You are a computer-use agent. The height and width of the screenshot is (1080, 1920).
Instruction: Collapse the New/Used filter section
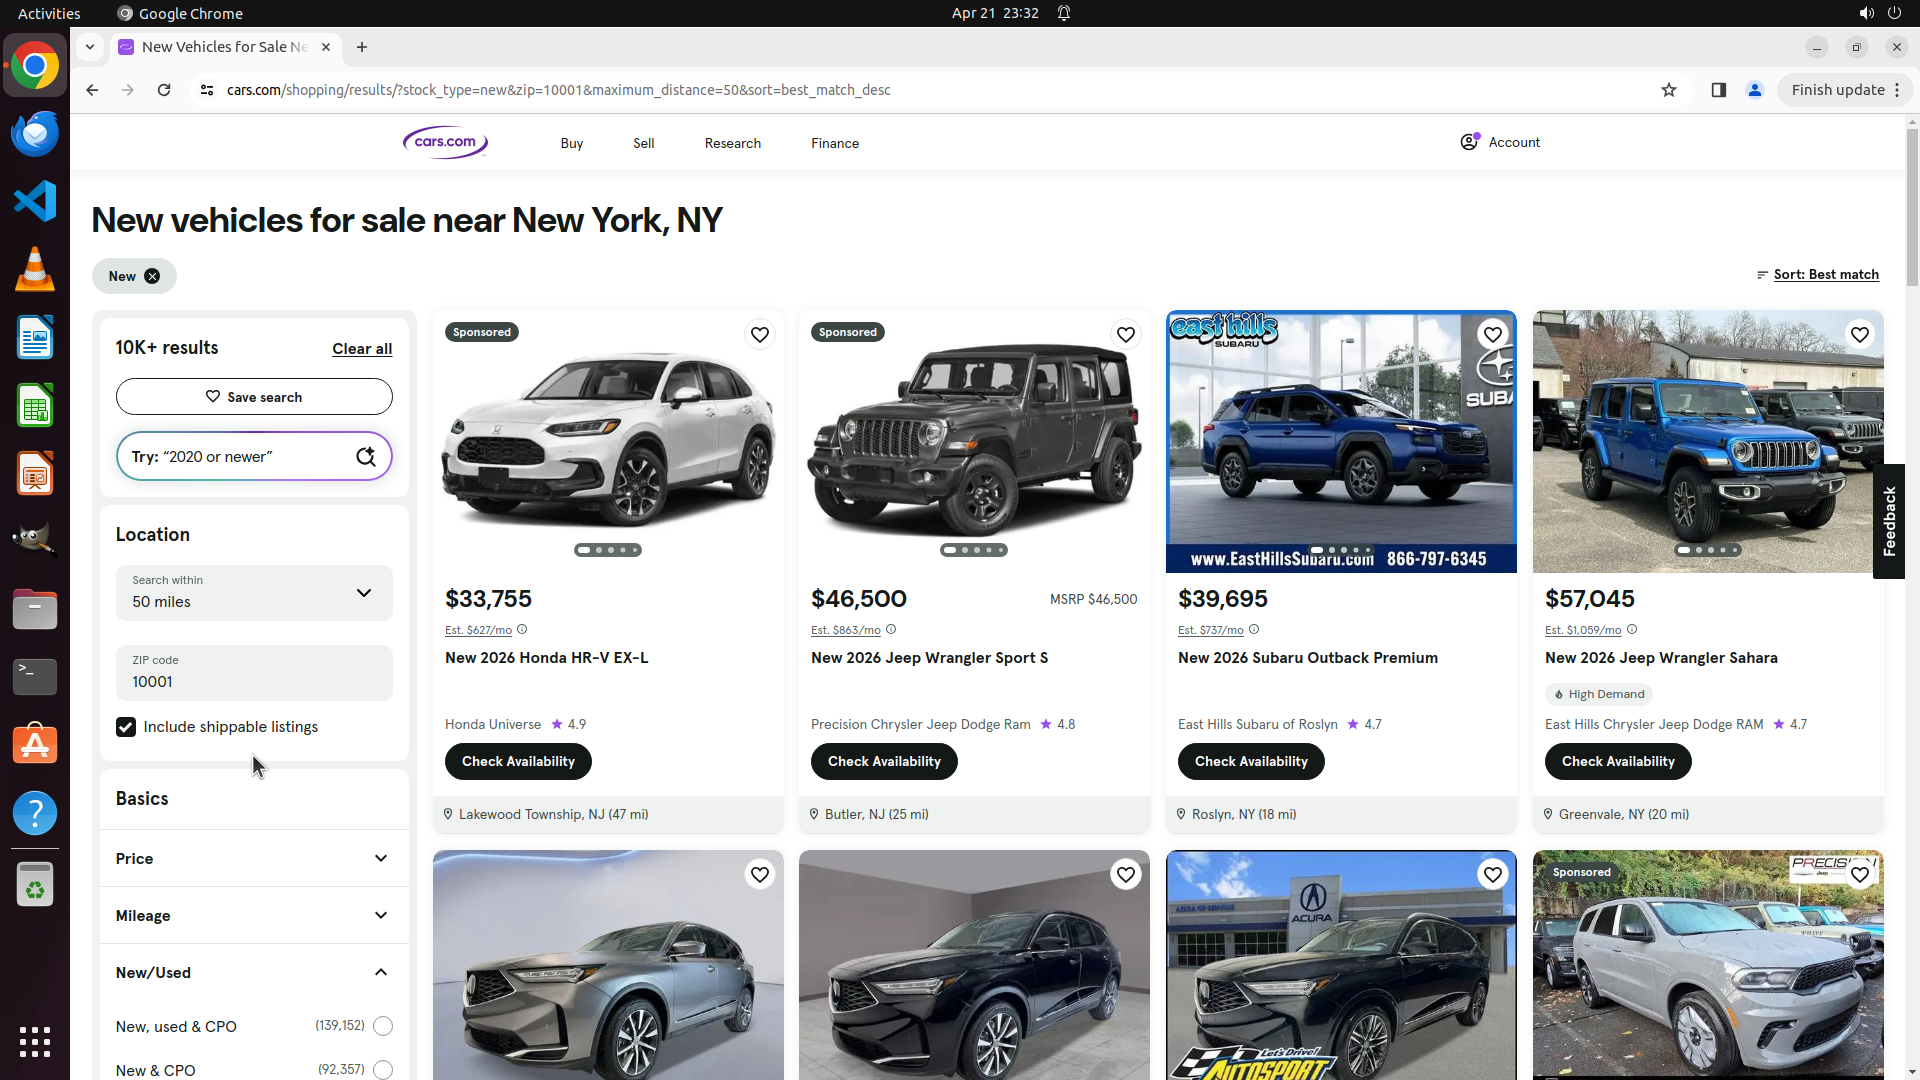[381, 973]
